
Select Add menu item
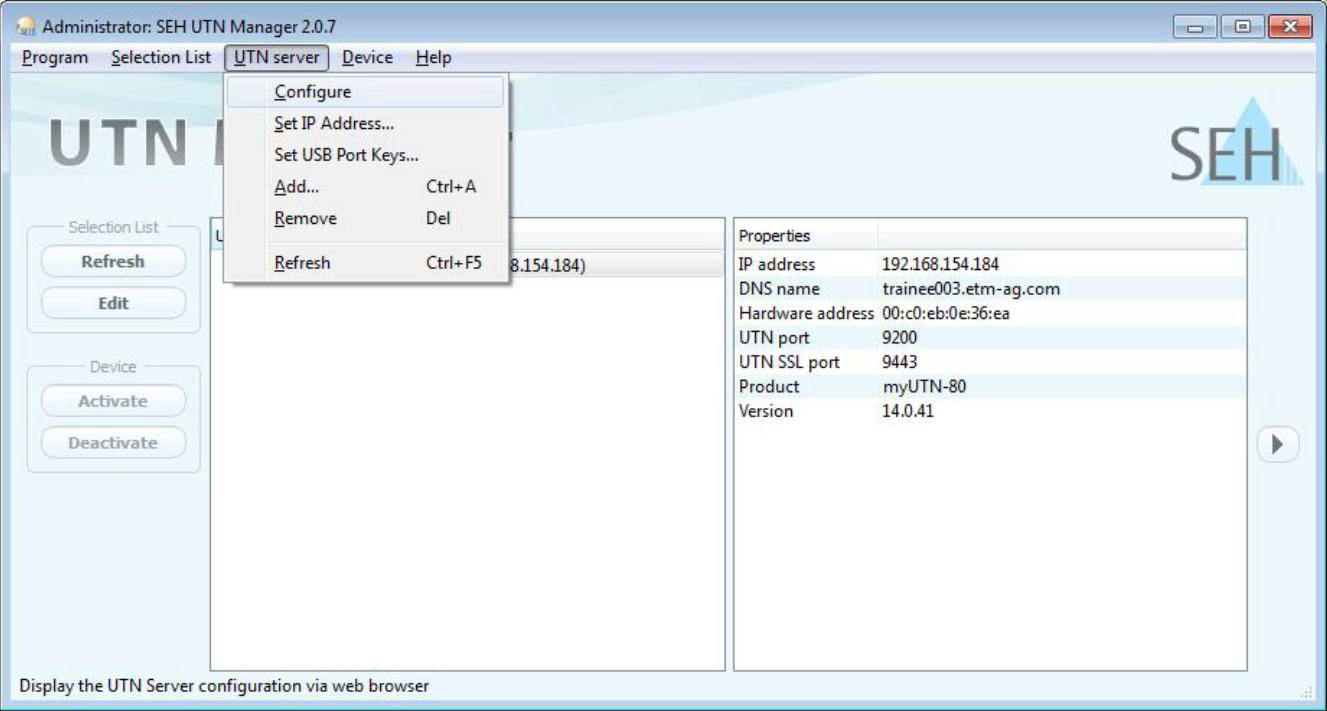pos(297,187)
